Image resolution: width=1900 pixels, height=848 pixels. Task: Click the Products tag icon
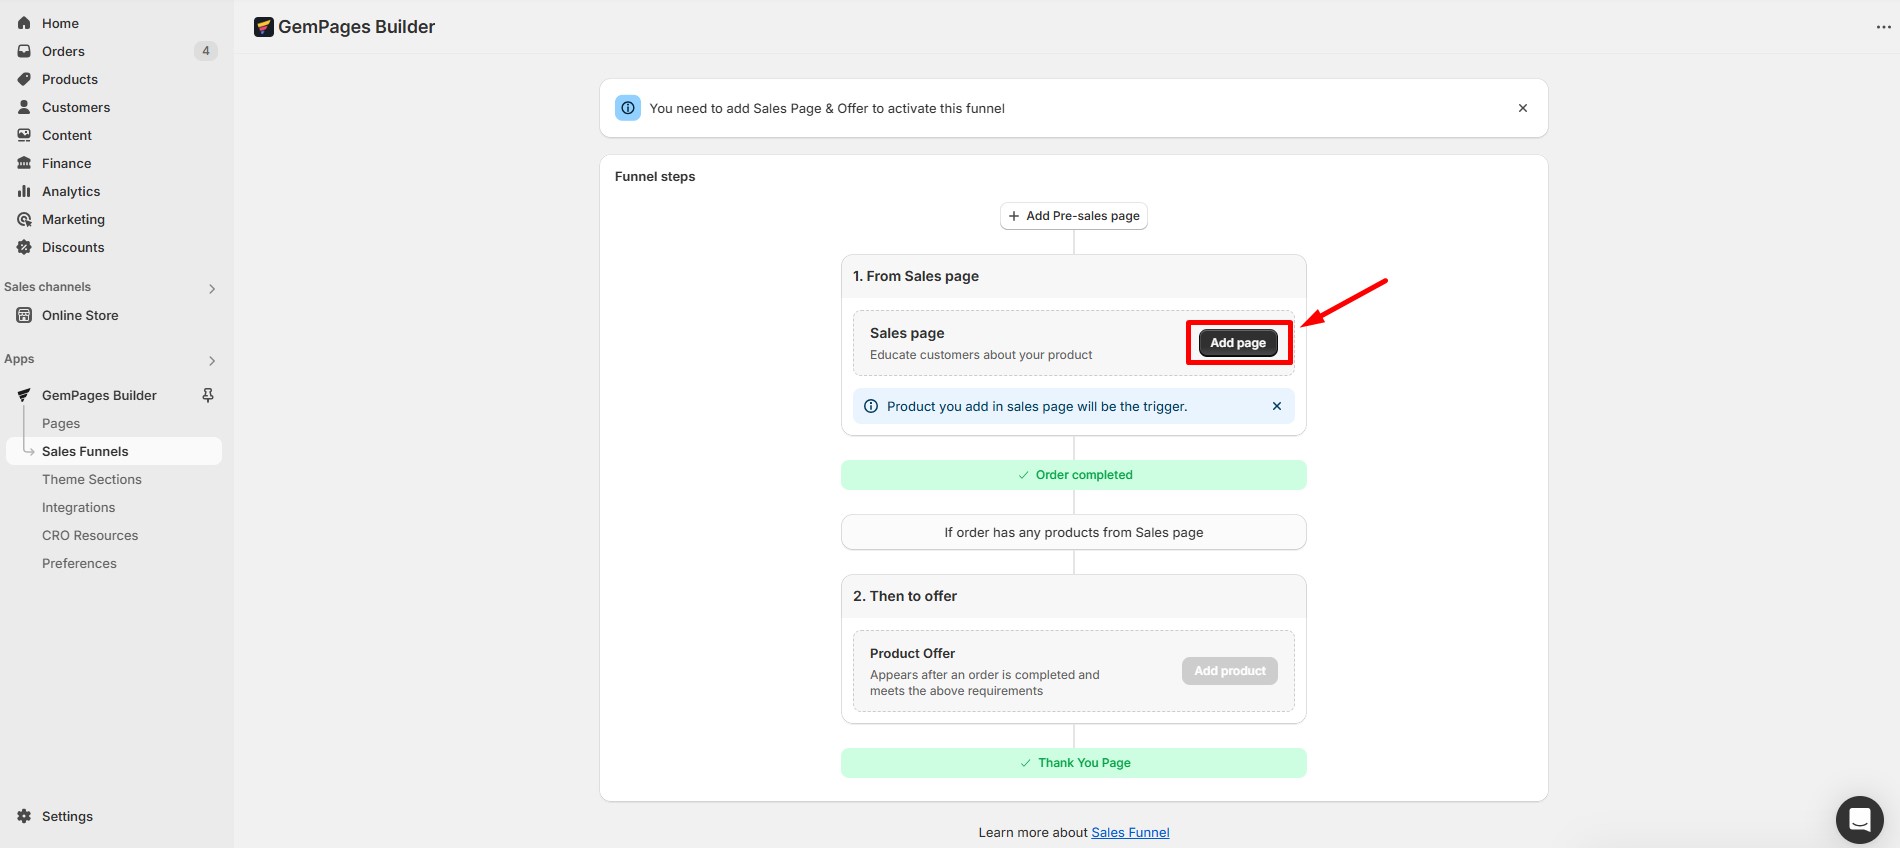[x=24, y=79]
